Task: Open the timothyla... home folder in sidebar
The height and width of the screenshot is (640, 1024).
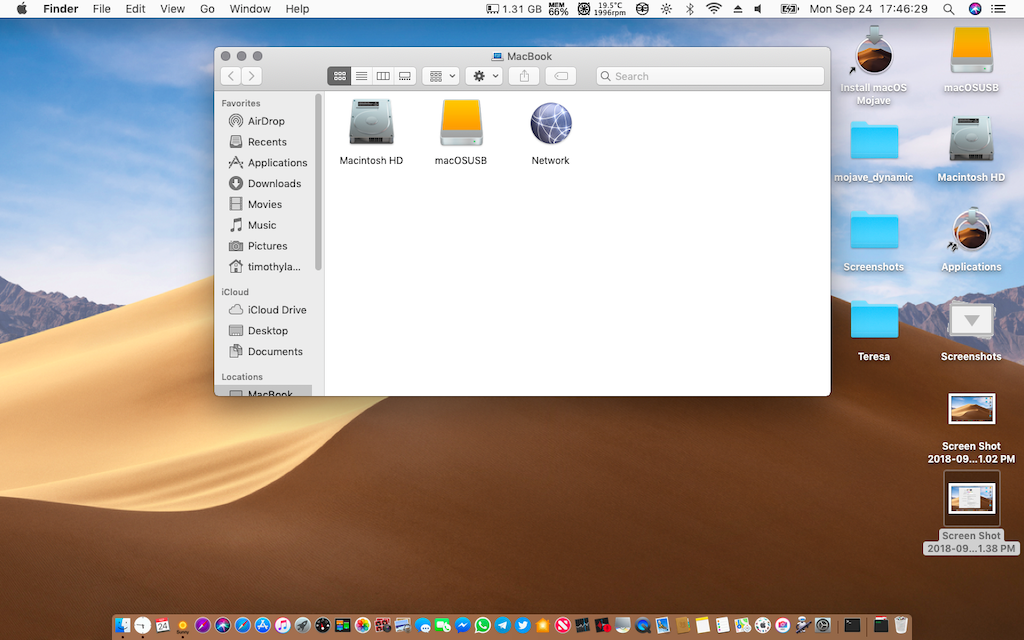Action: [274, 267]
